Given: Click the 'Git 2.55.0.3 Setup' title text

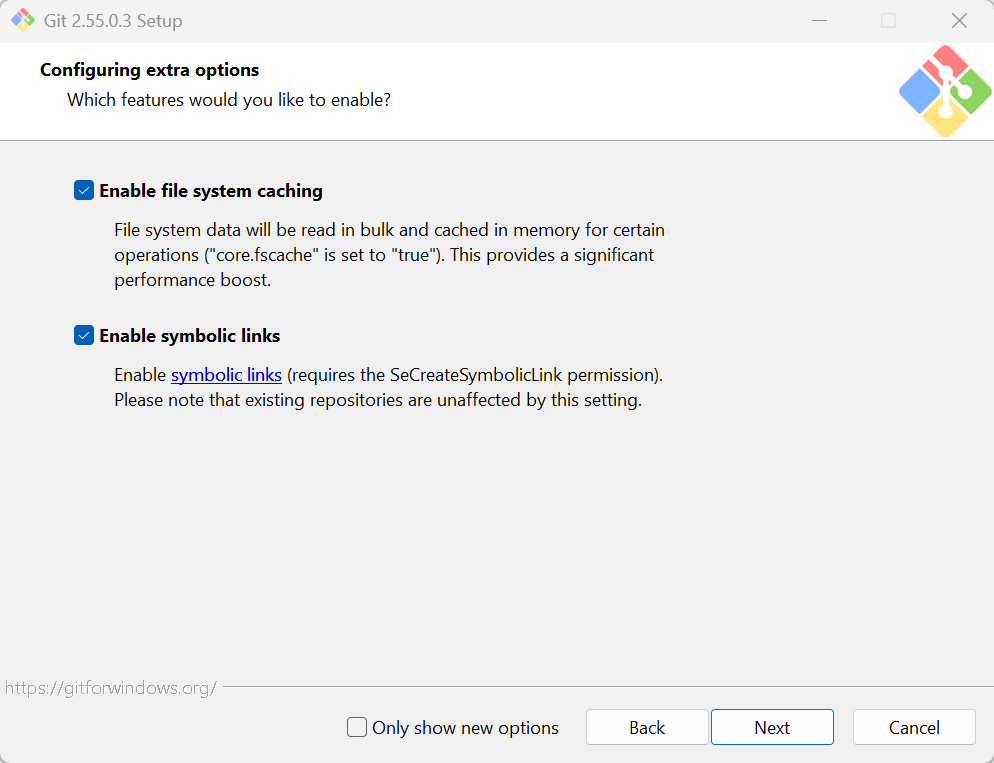Looking at the screenshot, I should click(113, 20).
